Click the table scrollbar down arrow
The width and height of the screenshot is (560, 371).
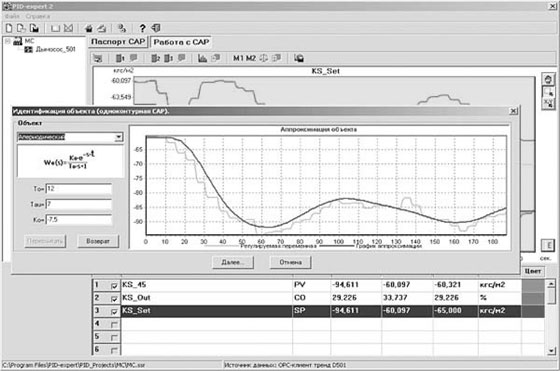[x=551, y=351]
